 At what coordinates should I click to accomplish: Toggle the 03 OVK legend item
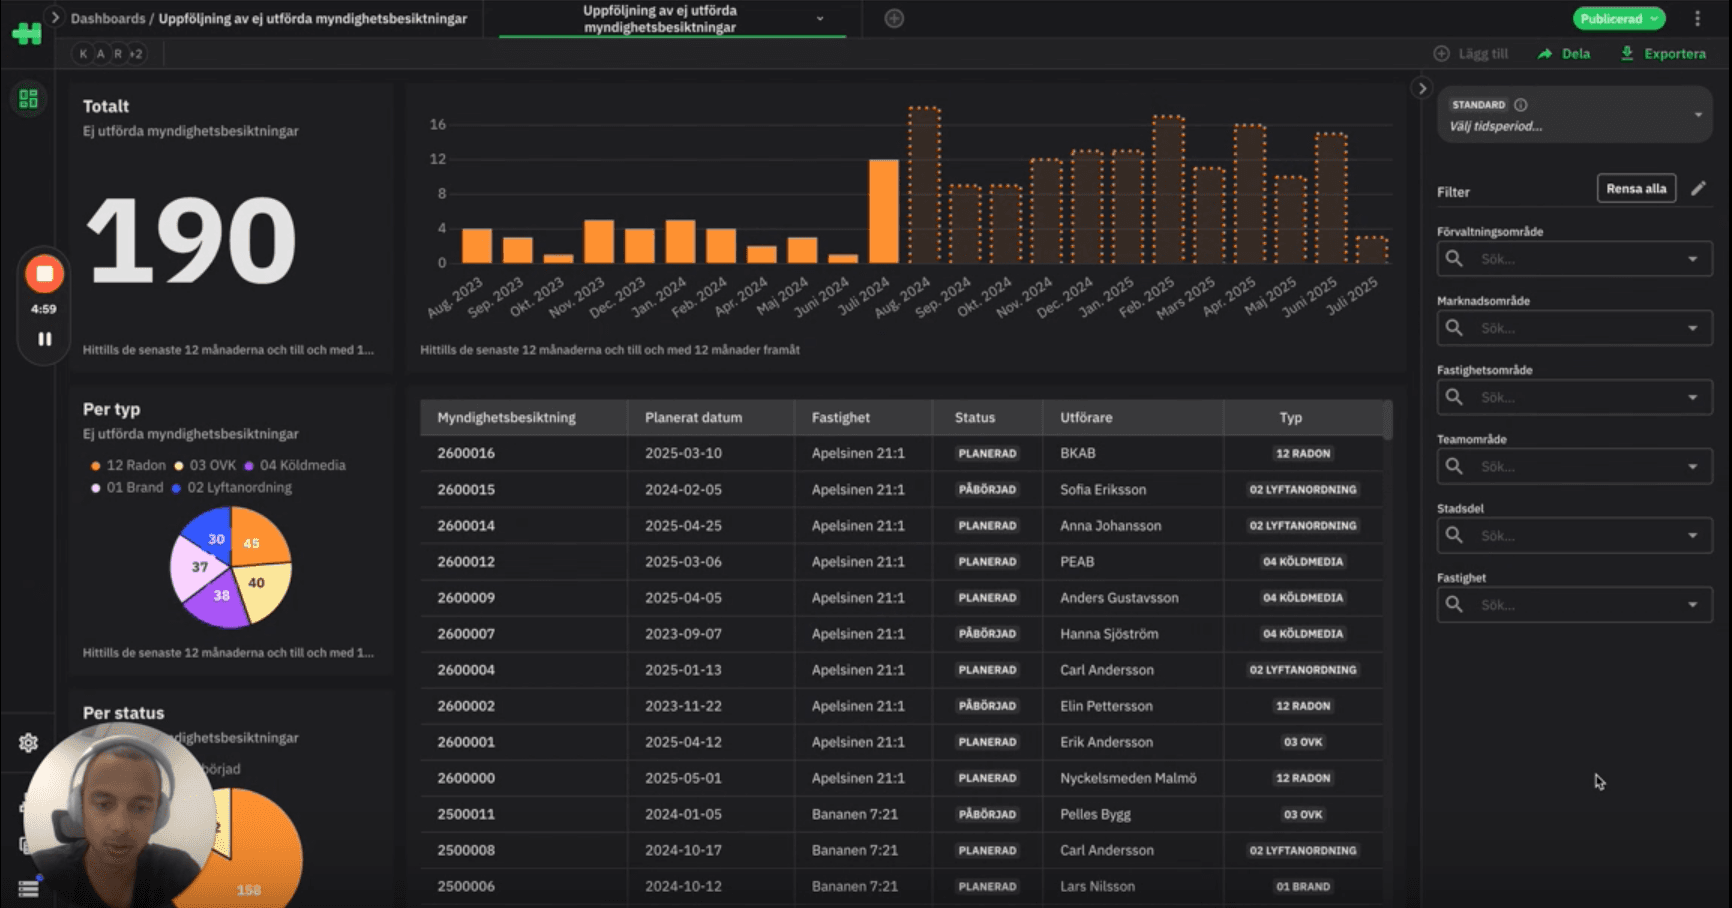205,465
